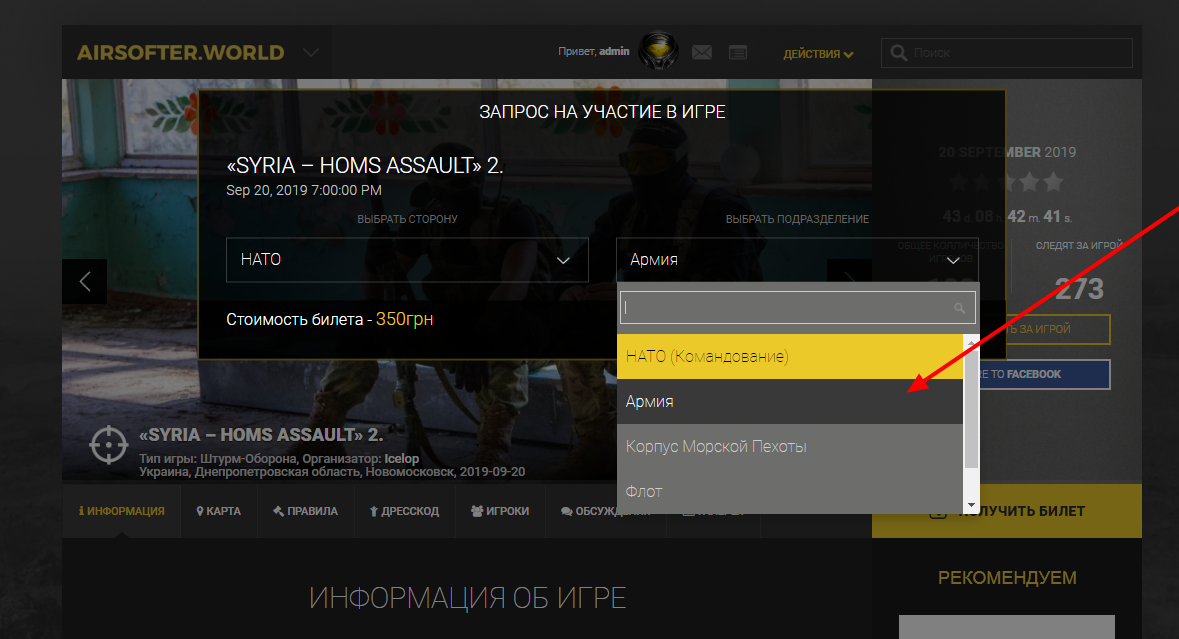Screen dimensions: 1179x639
Task: Open the messages envelope icon
Action: (x=702, y=52)
